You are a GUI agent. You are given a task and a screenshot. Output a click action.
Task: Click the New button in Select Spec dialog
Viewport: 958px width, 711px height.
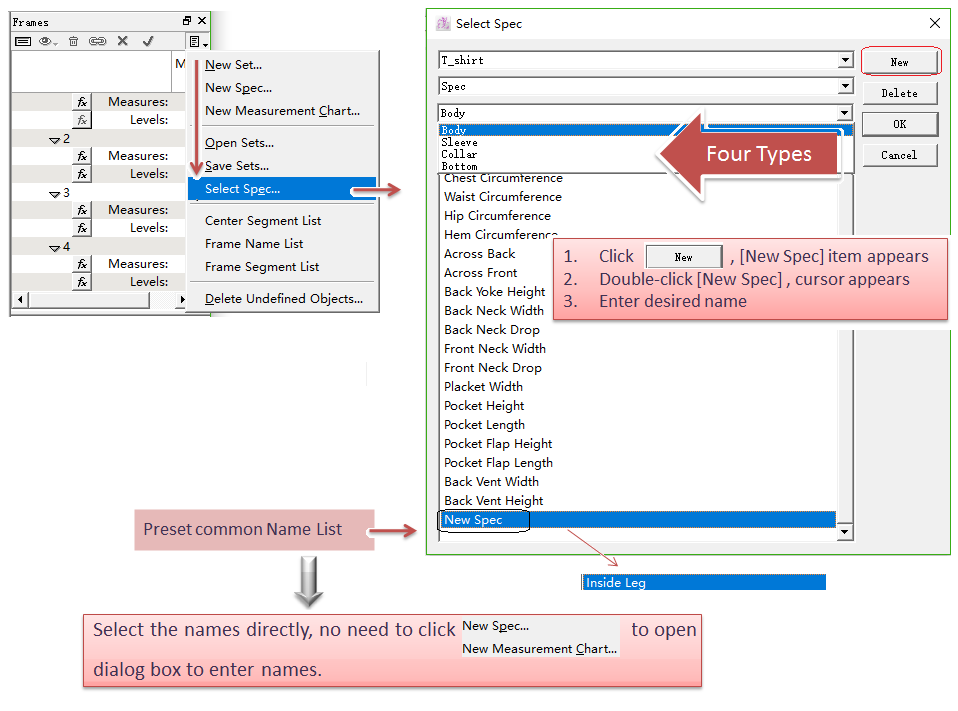click(899, 62)
